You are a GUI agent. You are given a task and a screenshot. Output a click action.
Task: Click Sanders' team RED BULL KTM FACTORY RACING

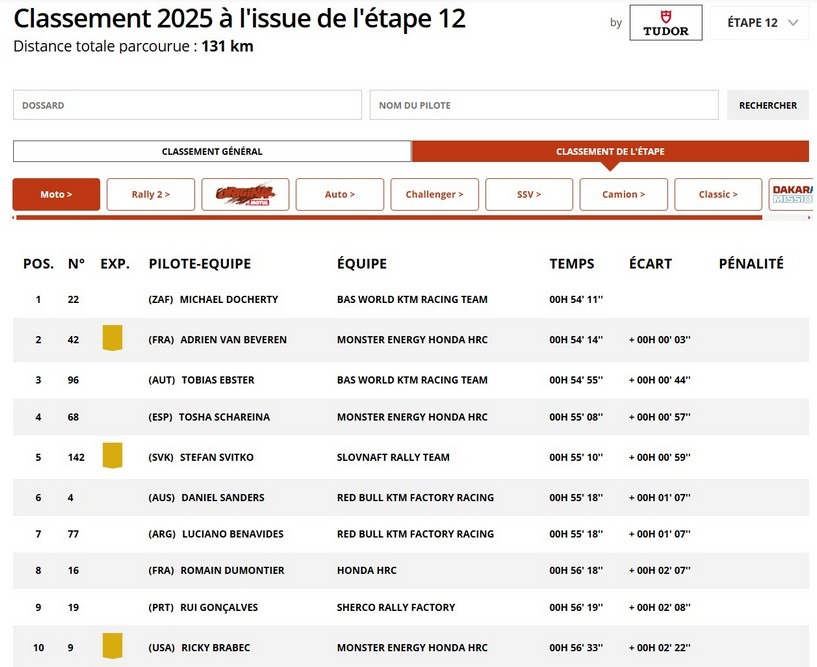click(x=415, y=498)
